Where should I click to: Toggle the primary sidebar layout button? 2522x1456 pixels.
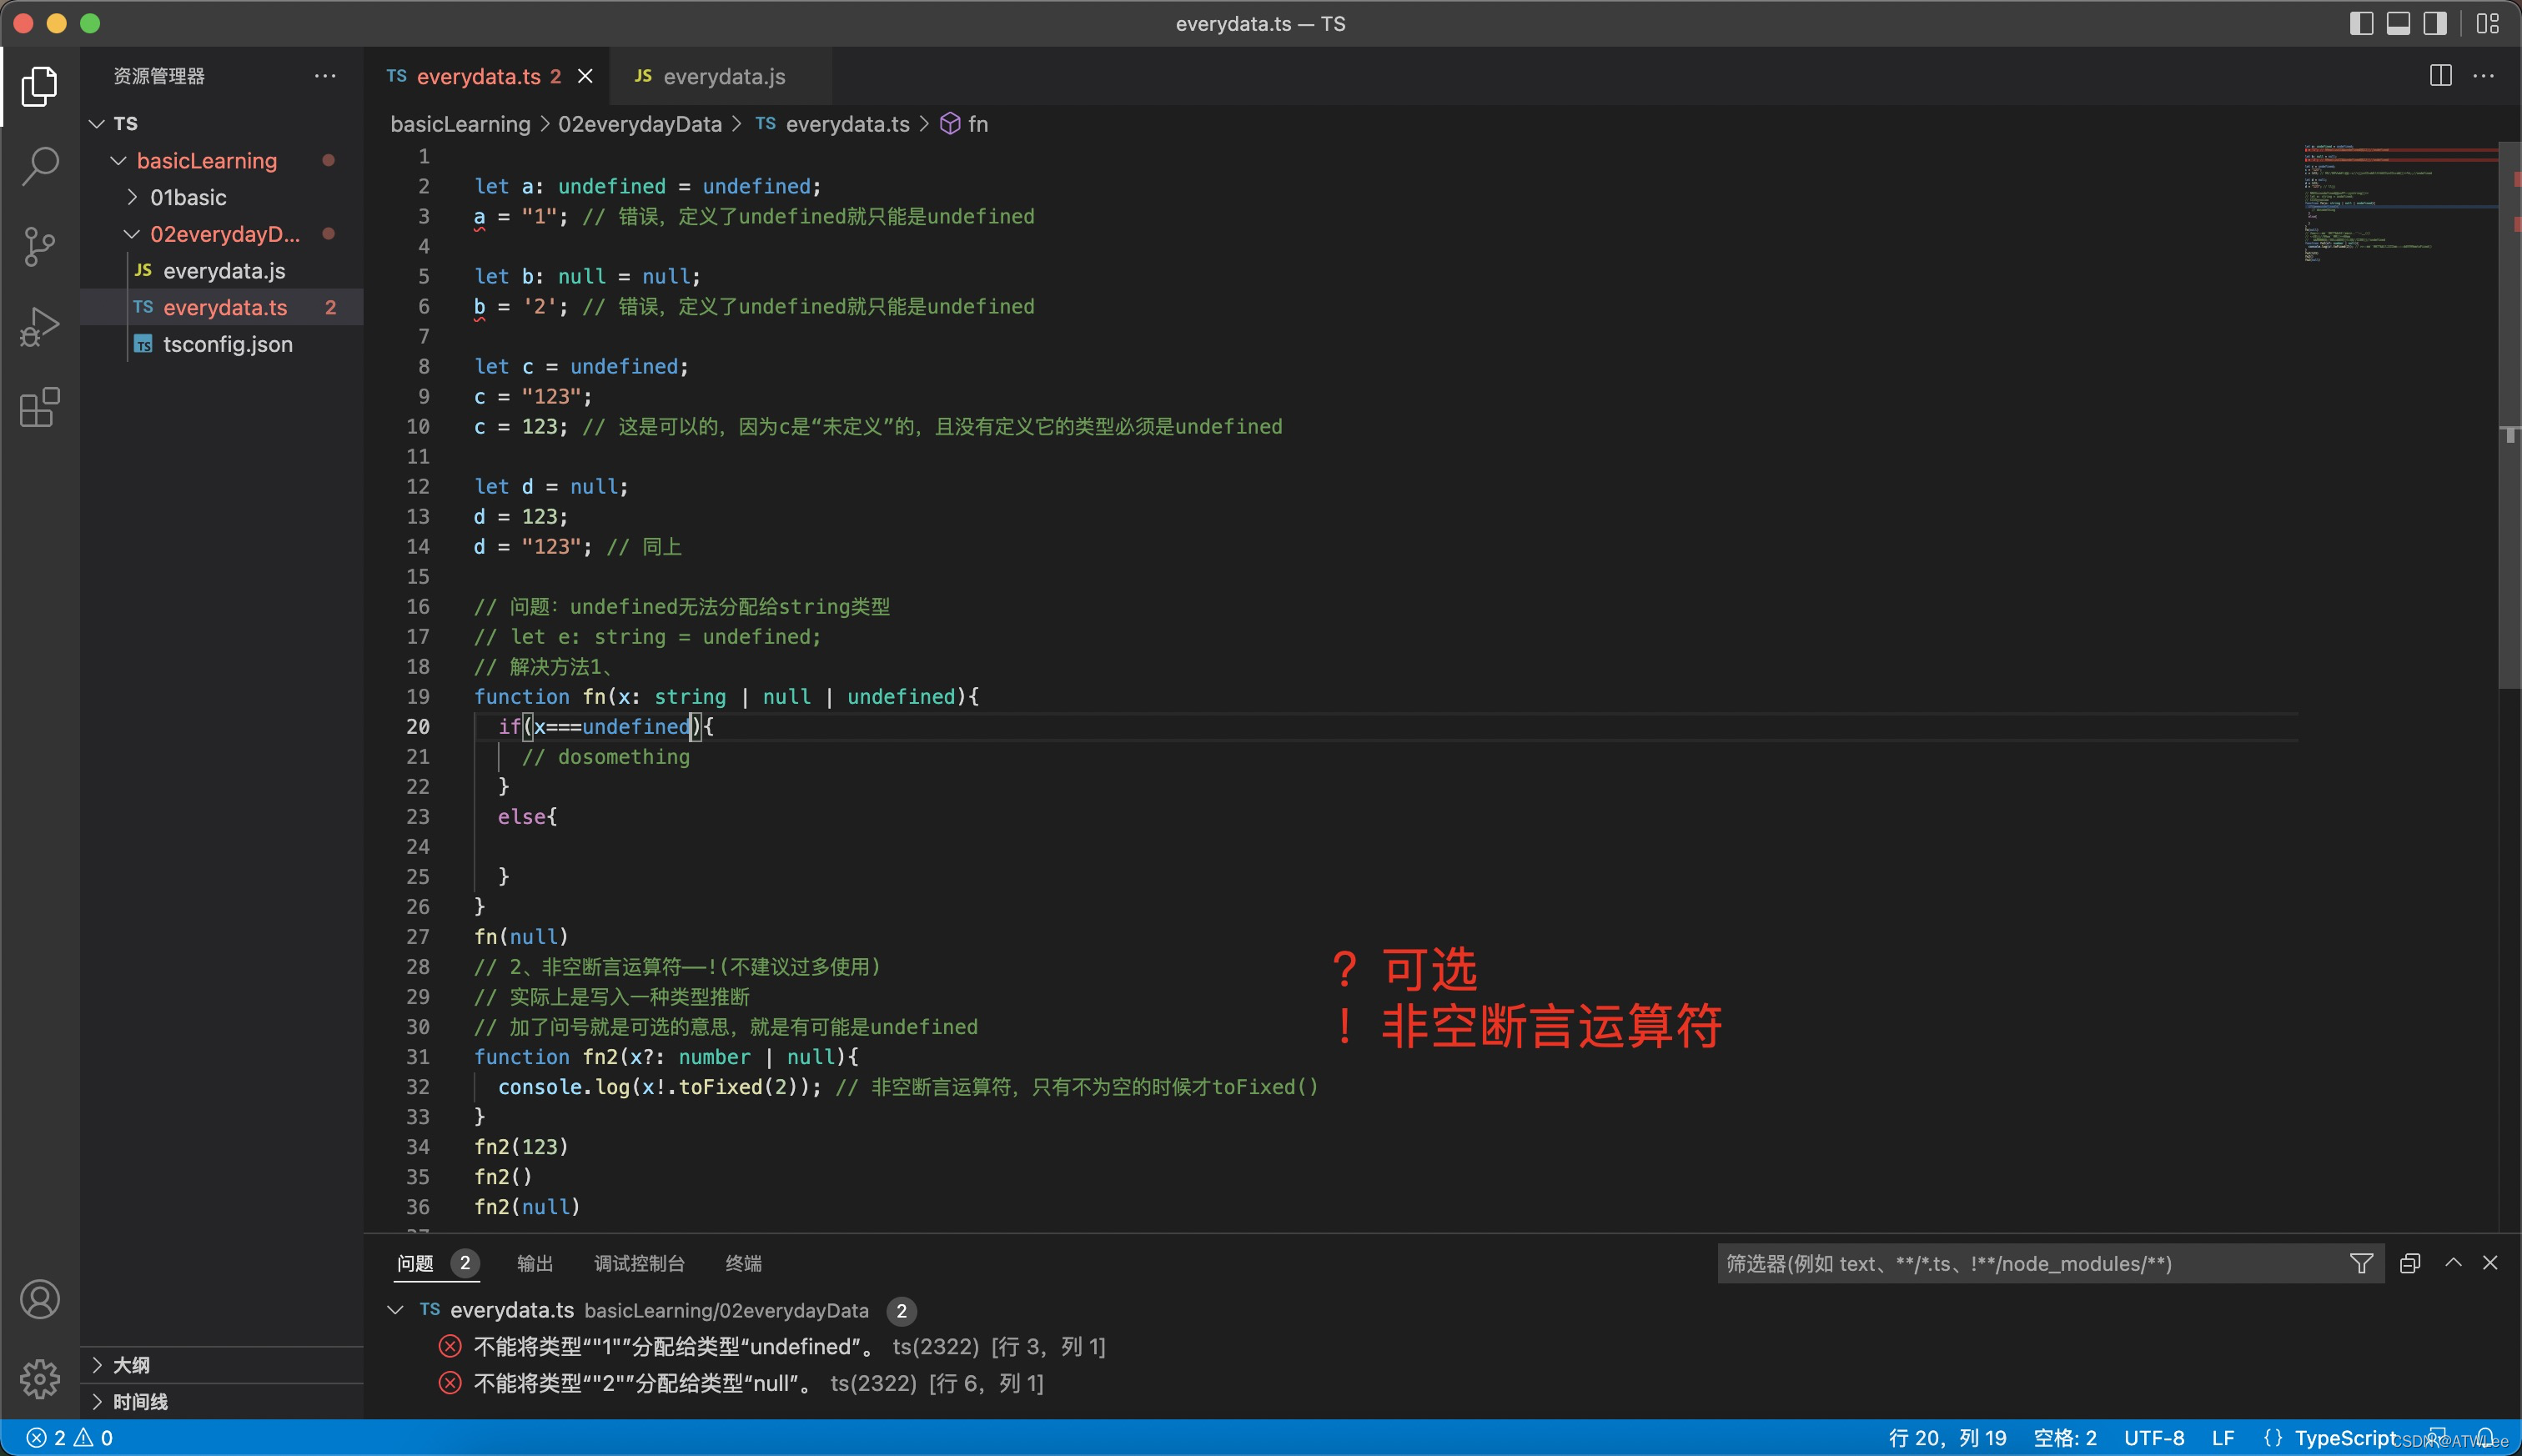coord(2361,23)
